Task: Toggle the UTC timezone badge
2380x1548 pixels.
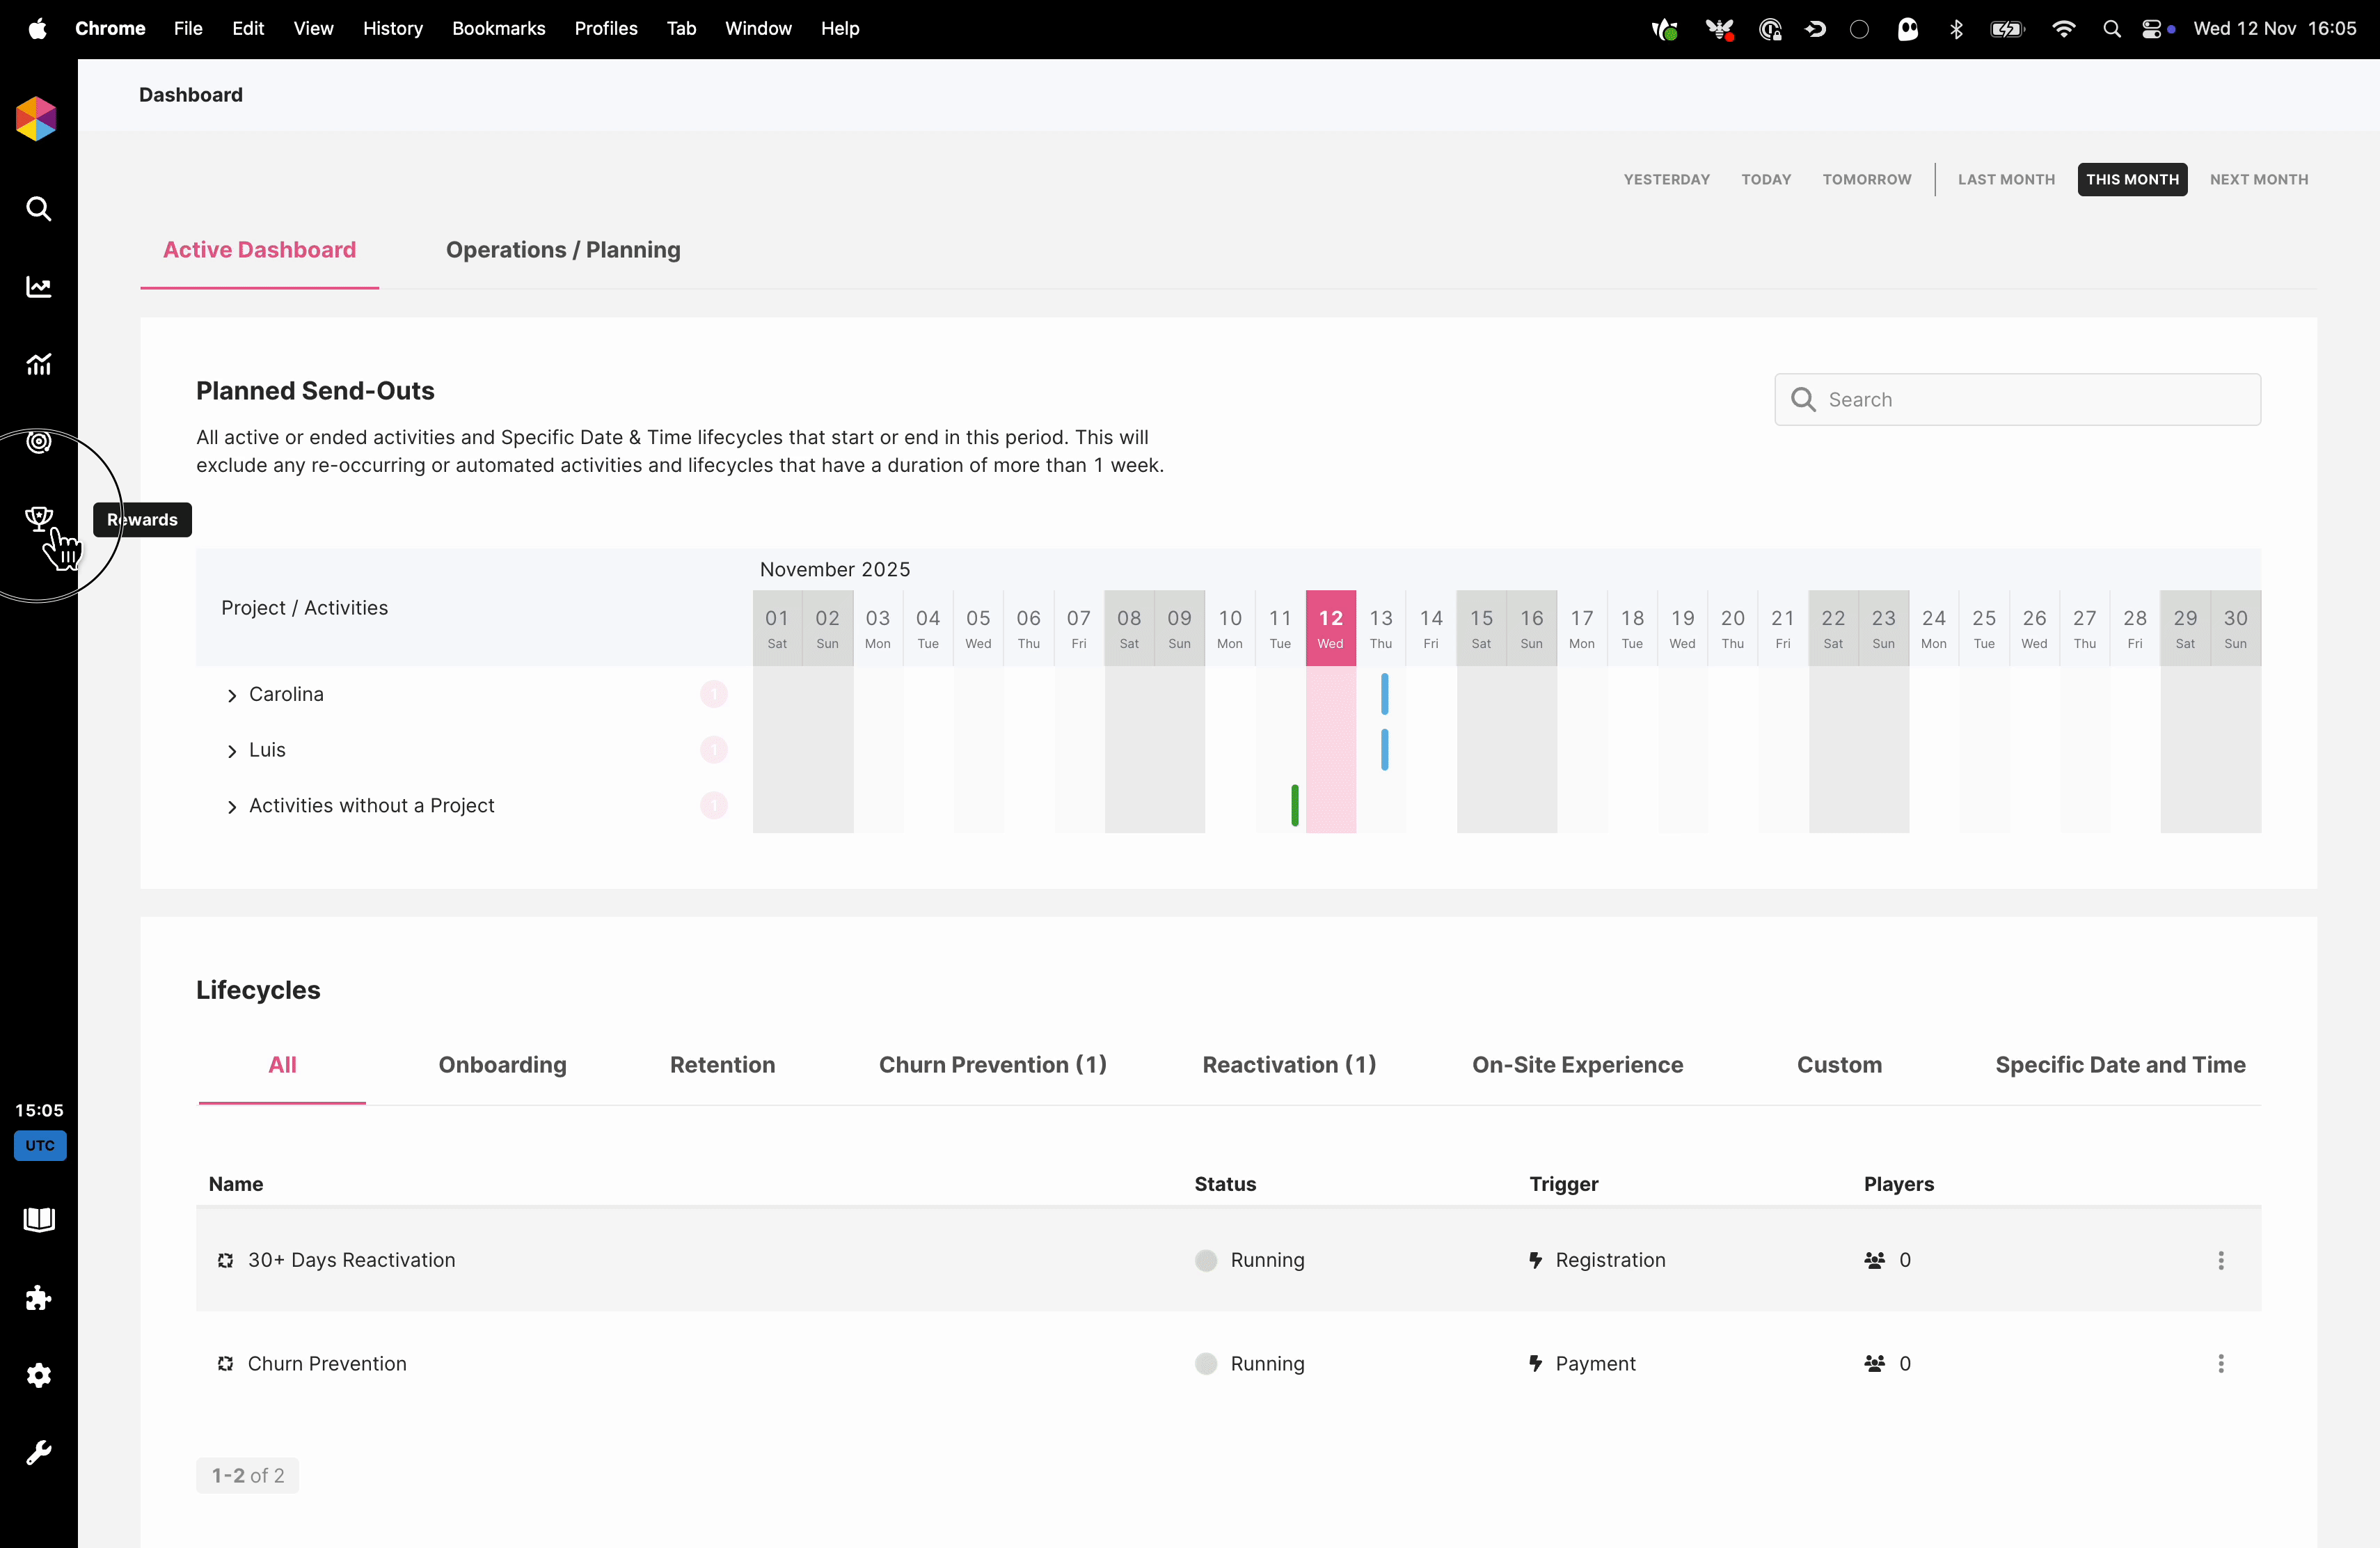Action: pyautogui.click(x=40, y=1145)
